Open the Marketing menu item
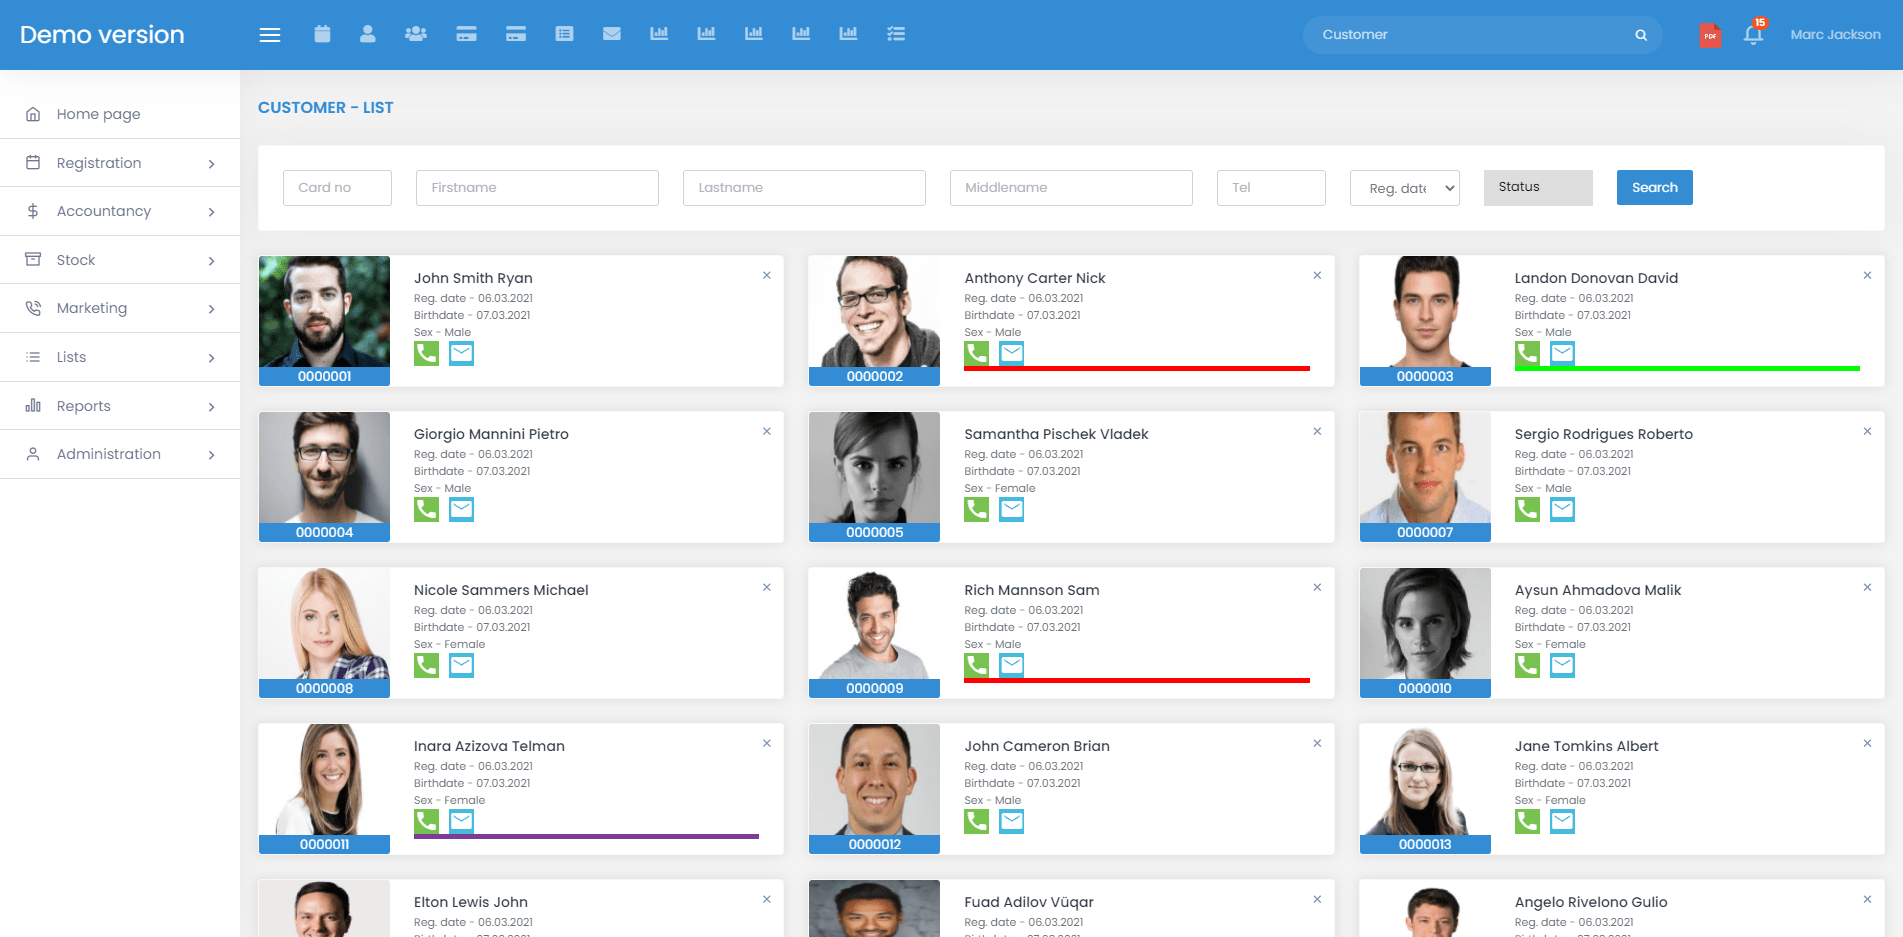 coord(120,308)
